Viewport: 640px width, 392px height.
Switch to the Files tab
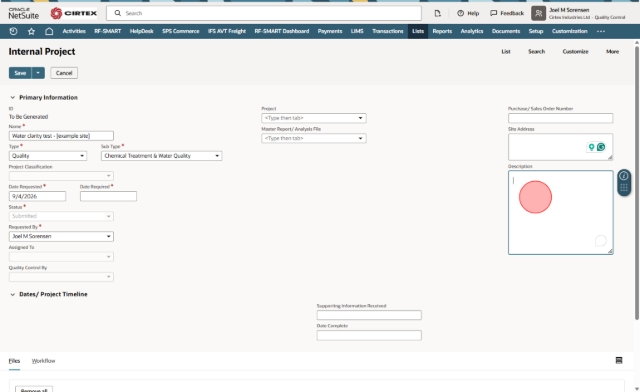(14, 361)
